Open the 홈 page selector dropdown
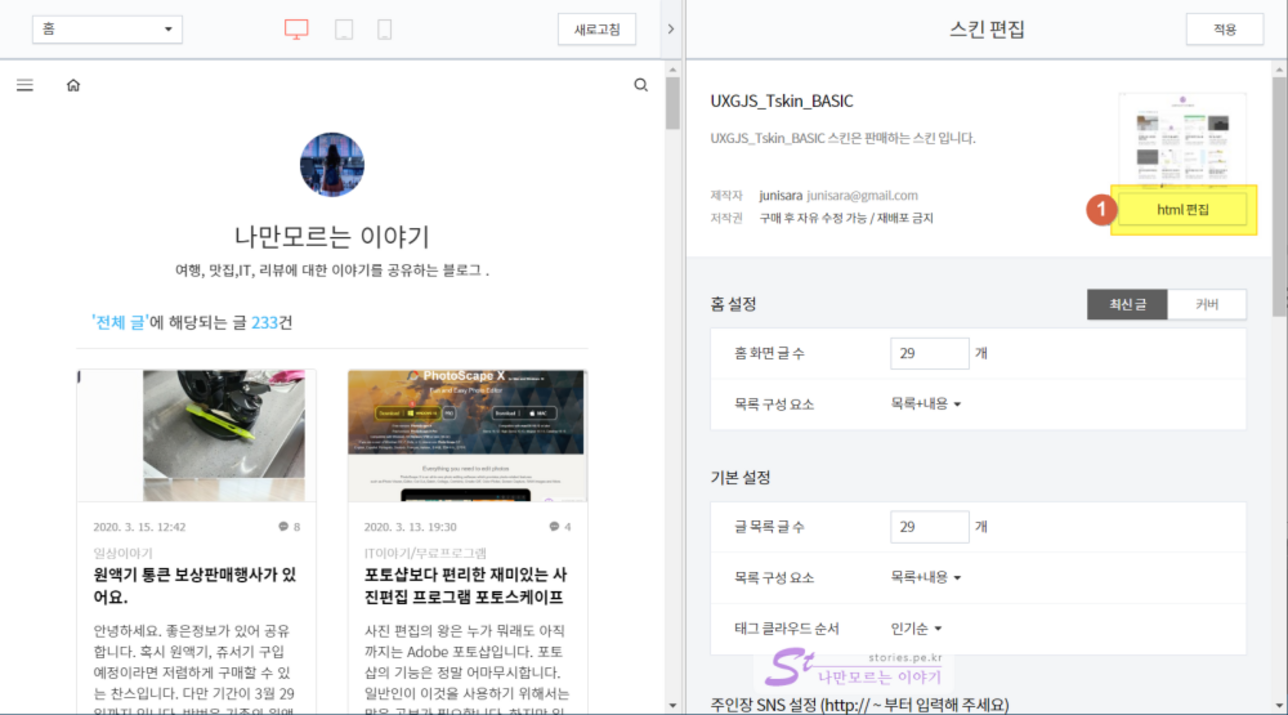Image resolution: width=1288 pixels, height=715 pixels. click(x=107, y=29)
